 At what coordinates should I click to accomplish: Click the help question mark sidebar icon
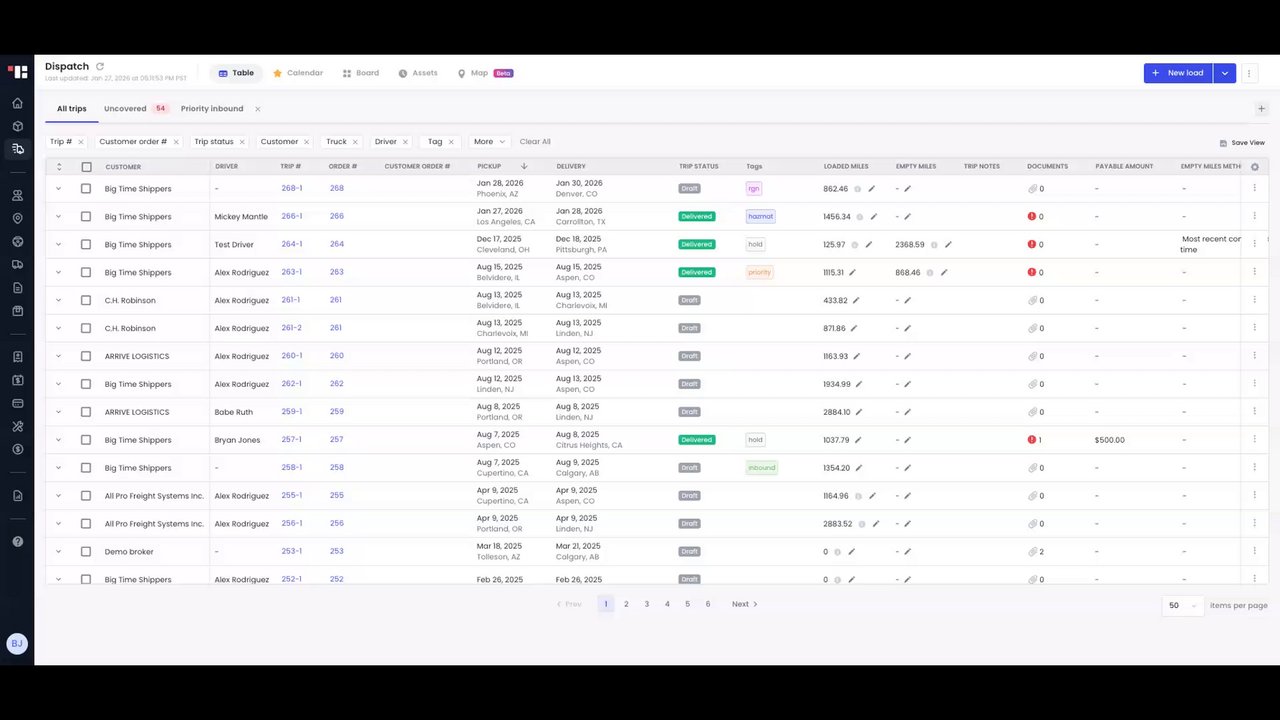coord(17,541)
